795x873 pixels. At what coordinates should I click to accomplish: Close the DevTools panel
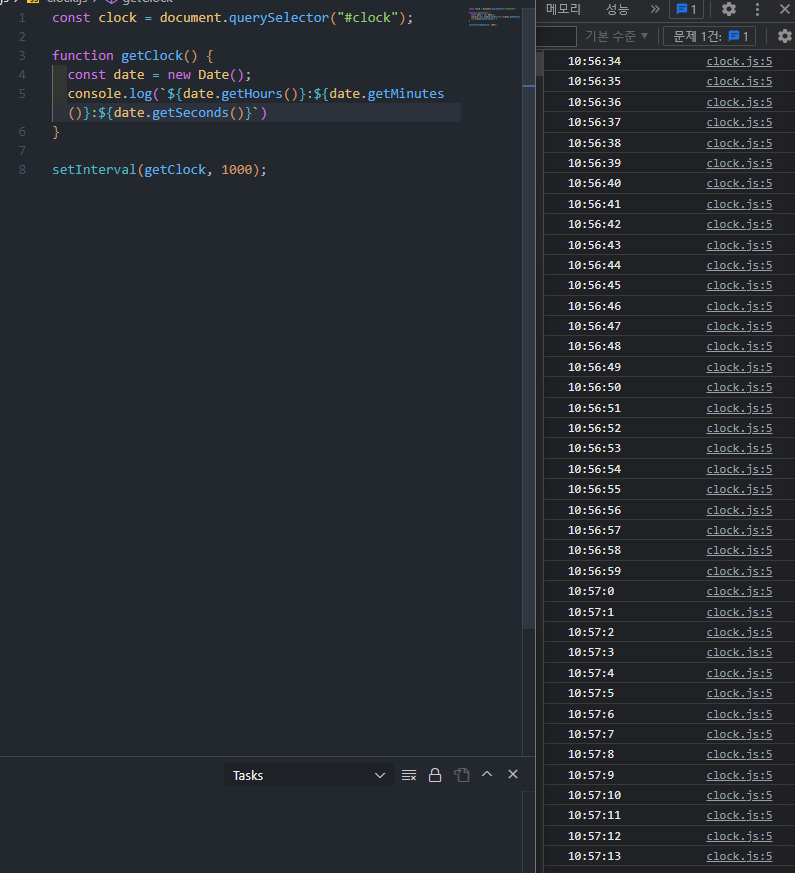[x=784, y=9]
